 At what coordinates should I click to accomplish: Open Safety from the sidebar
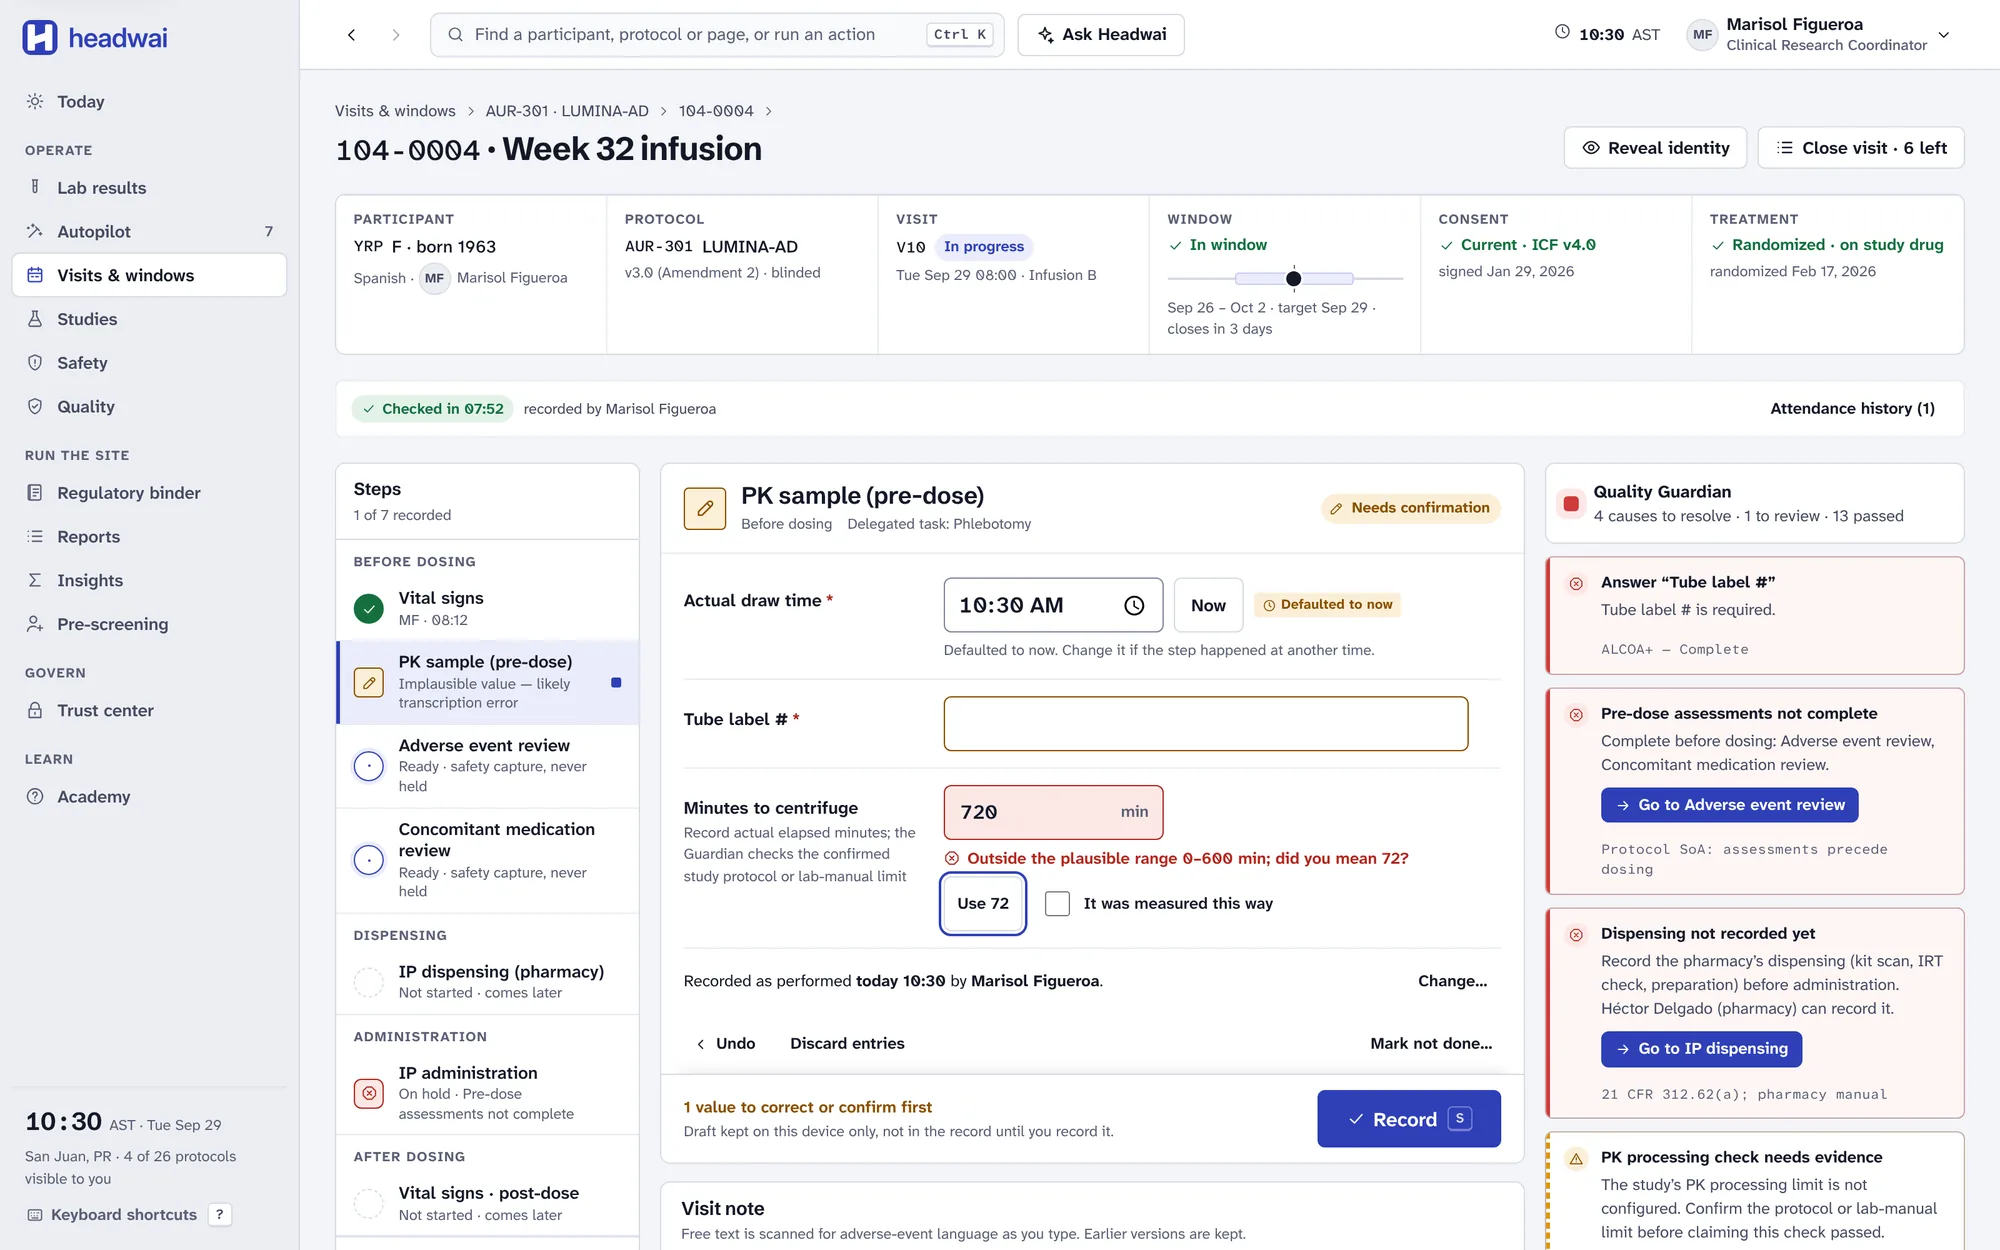click(x=149, y=363)
